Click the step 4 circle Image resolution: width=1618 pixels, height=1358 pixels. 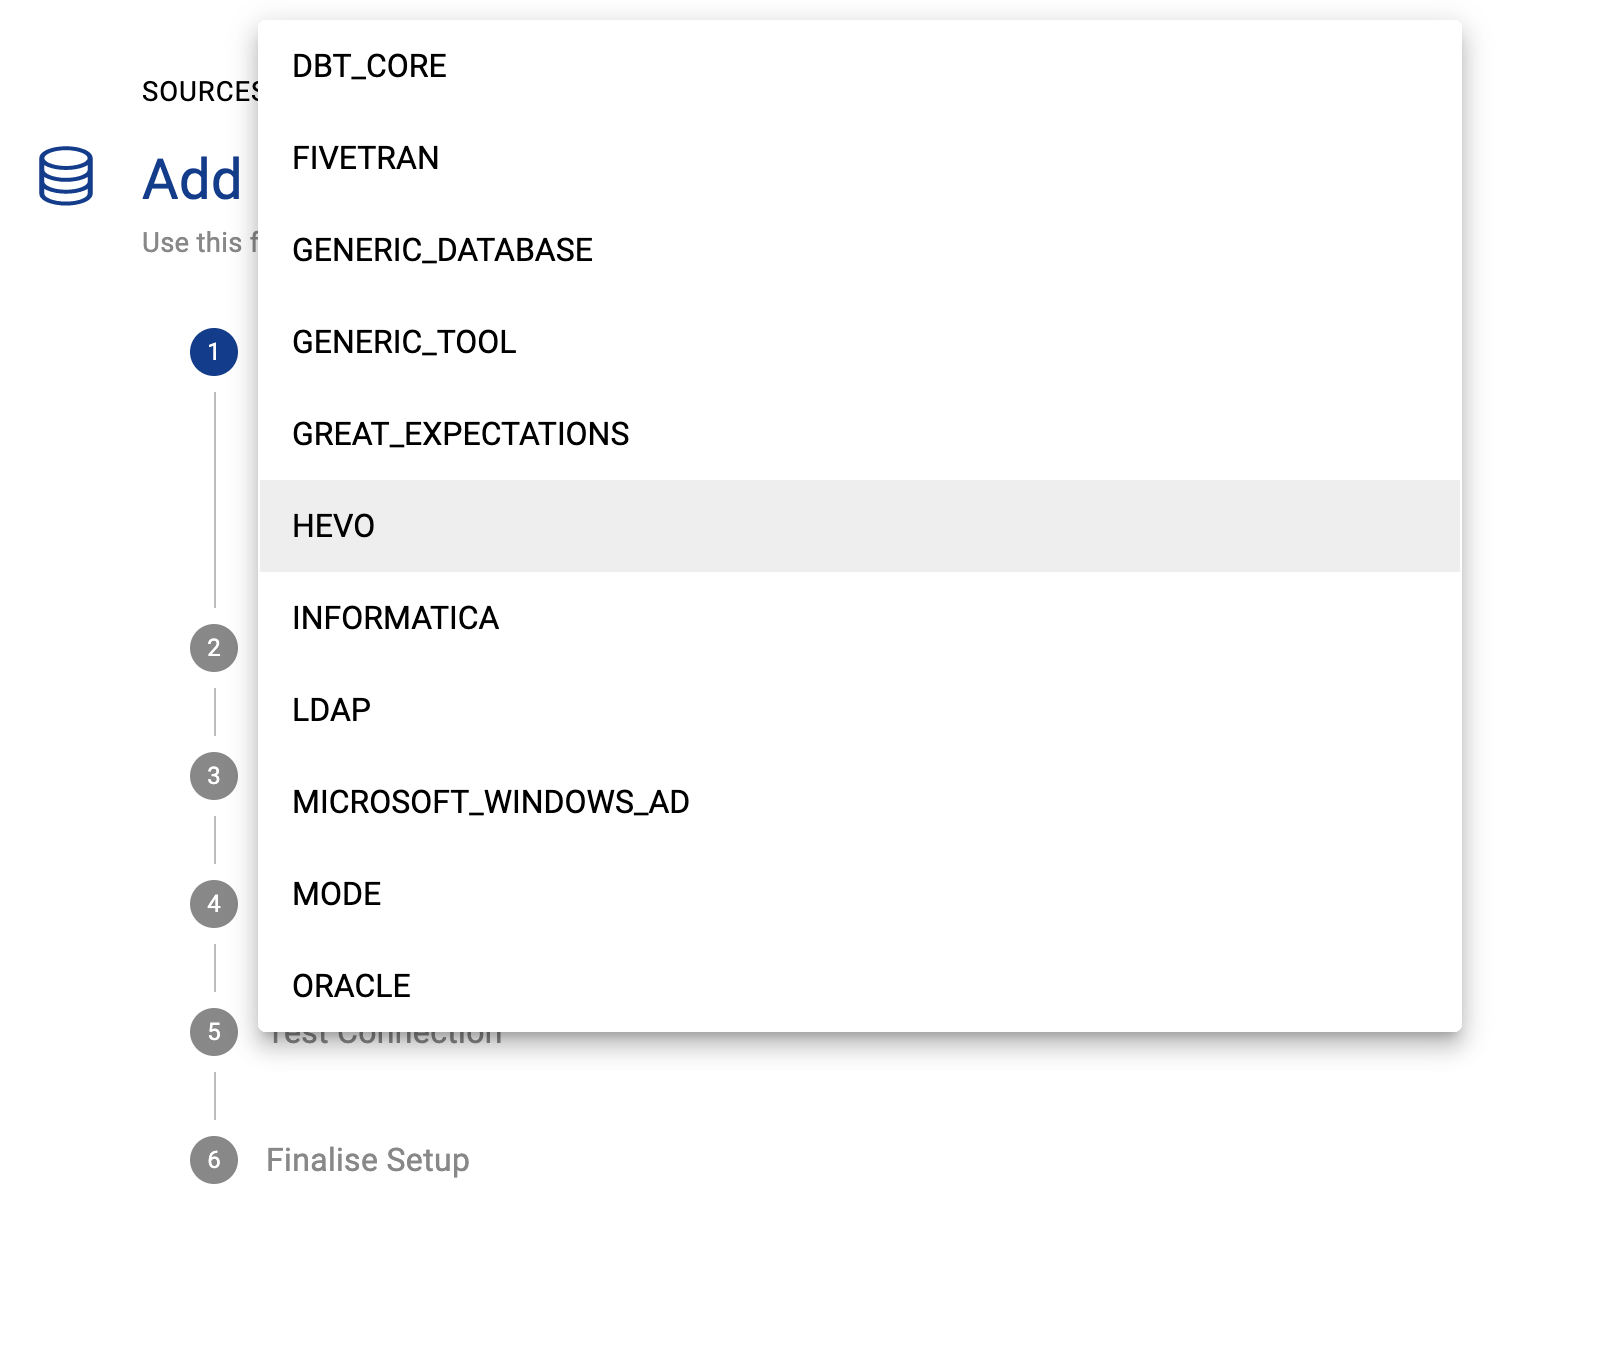214,904
